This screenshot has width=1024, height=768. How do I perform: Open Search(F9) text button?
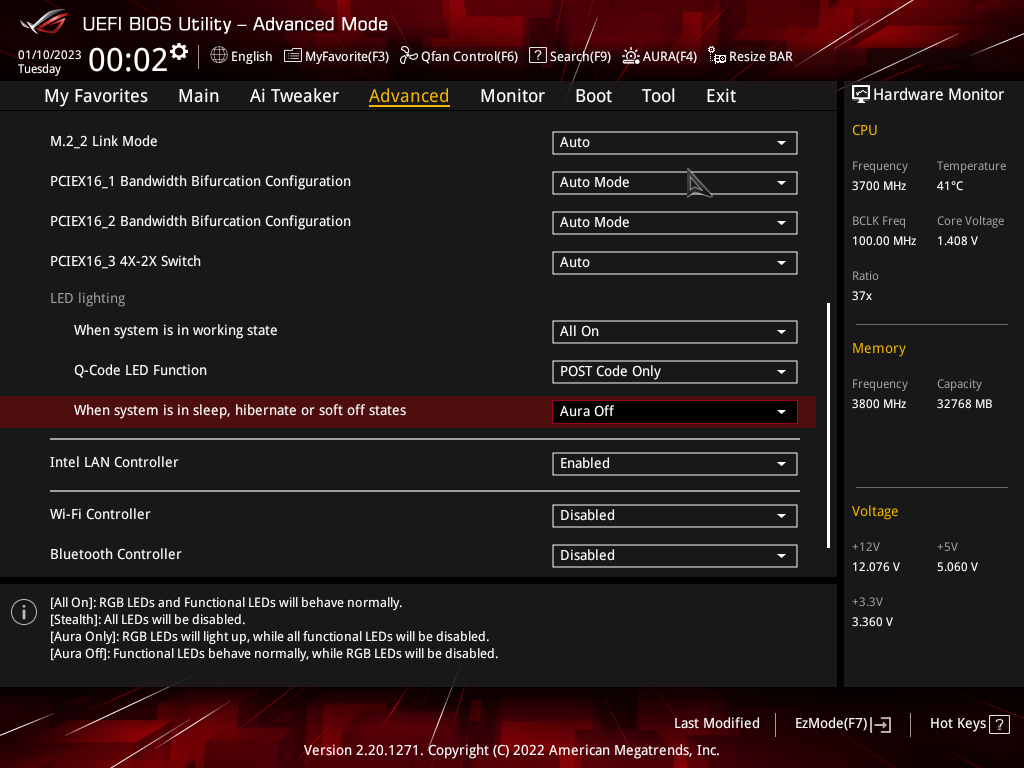click(x=580, y=57)
